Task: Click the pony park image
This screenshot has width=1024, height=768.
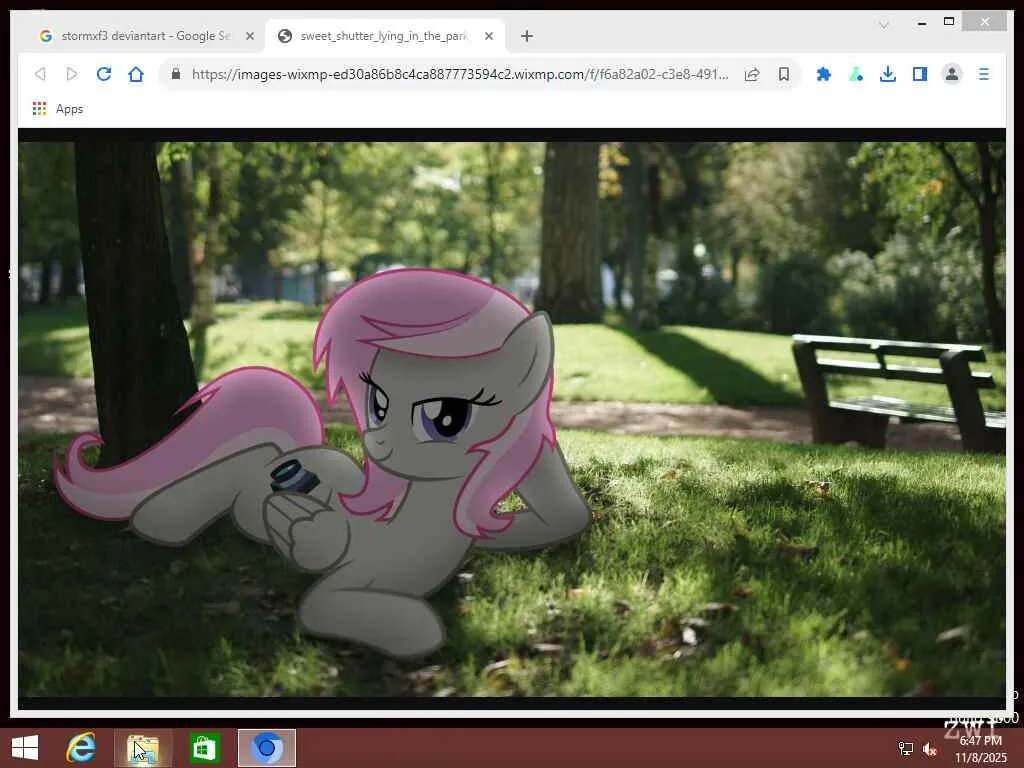Action: [512, 419]
